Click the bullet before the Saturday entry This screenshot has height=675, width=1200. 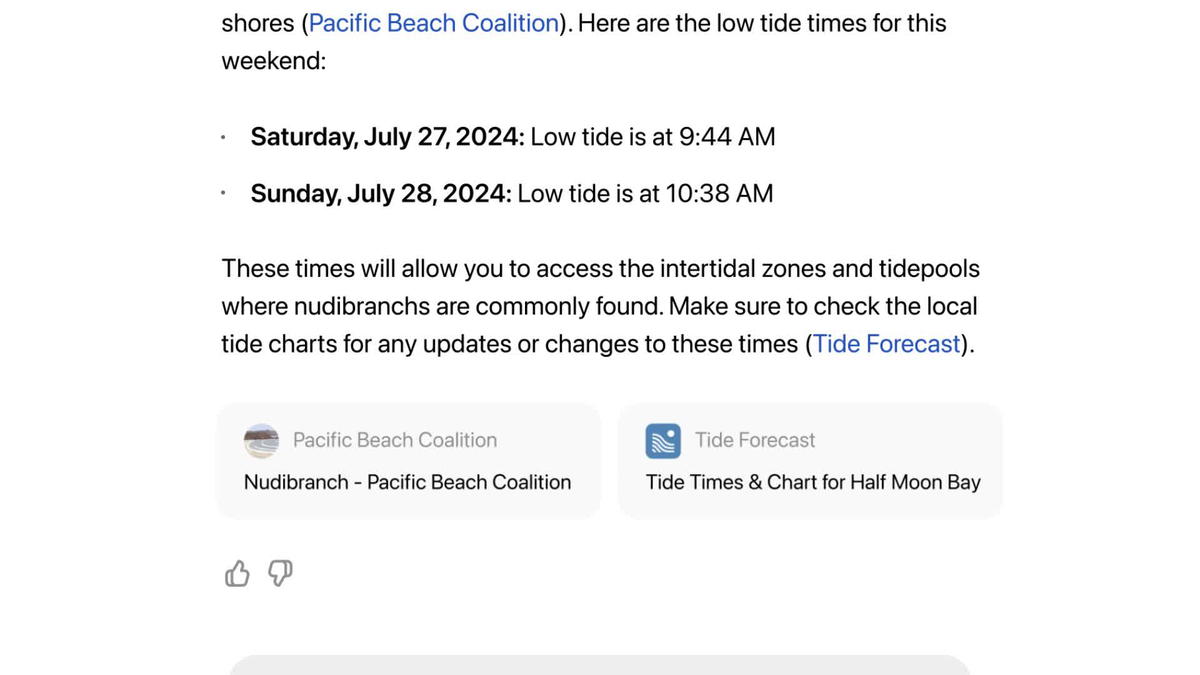[225, 138]
